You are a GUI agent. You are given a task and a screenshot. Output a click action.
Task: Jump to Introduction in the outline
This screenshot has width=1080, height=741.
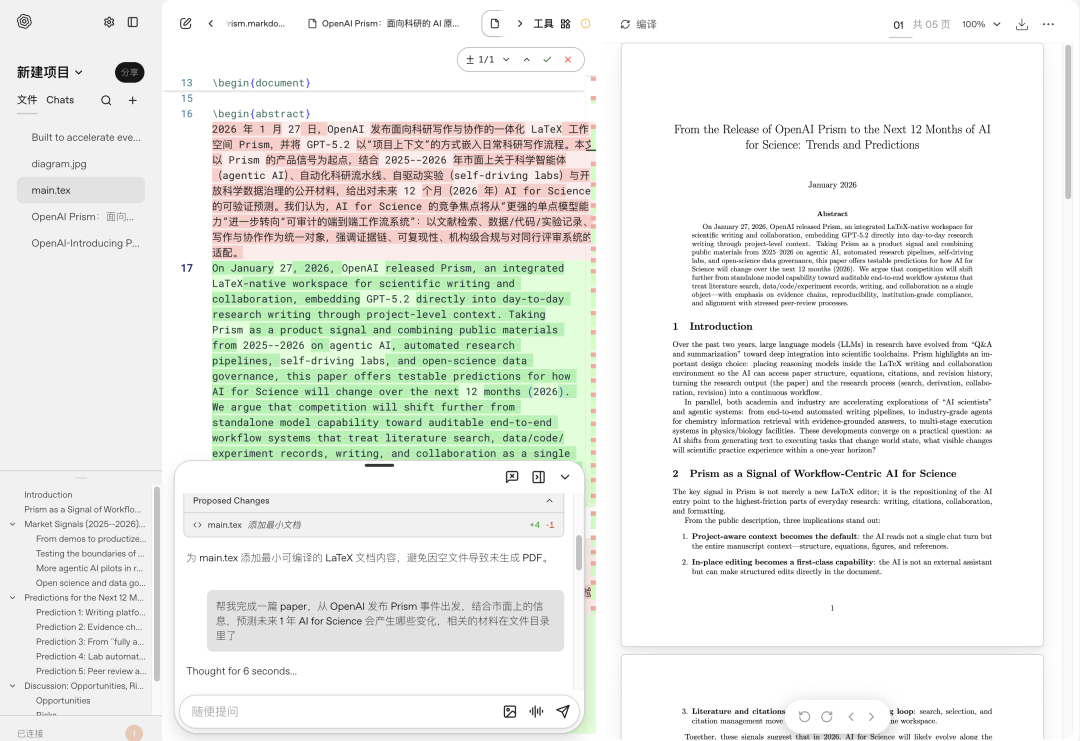point(48,494)
